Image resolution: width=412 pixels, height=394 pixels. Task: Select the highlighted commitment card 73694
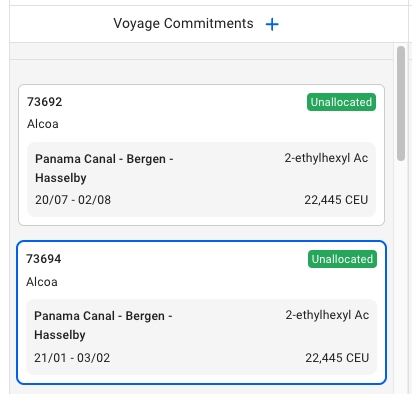[201, 312]
